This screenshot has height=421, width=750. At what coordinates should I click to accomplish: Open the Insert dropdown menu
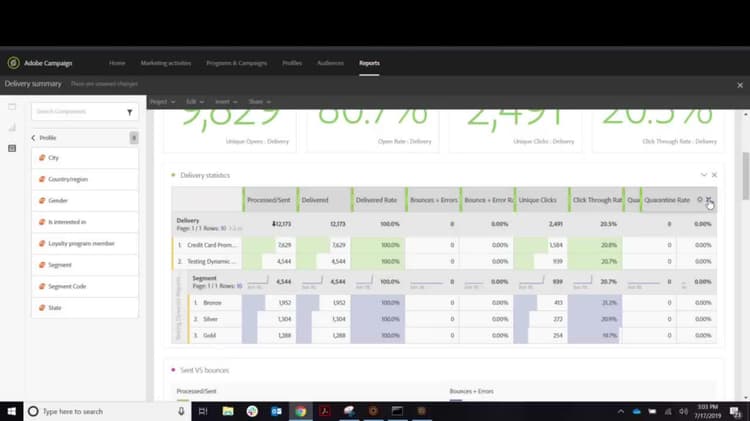pos(226,101)
